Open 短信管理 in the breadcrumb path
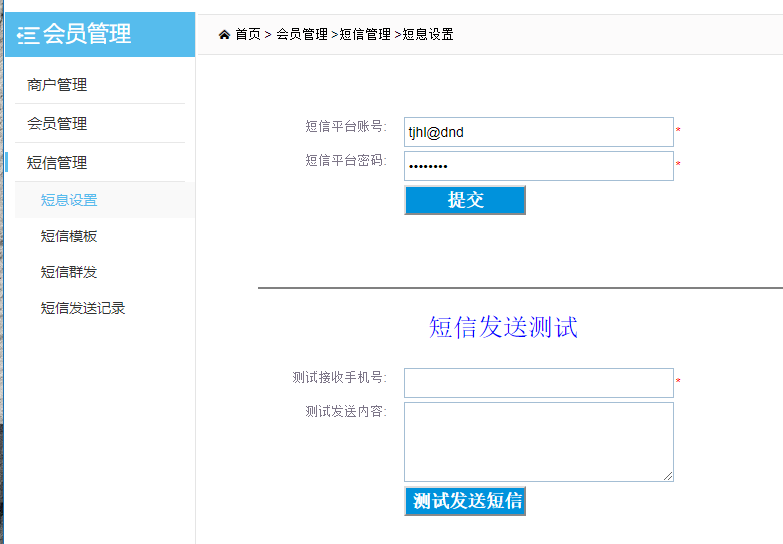The height and width of the screenshot is (544, 783). 365,35
